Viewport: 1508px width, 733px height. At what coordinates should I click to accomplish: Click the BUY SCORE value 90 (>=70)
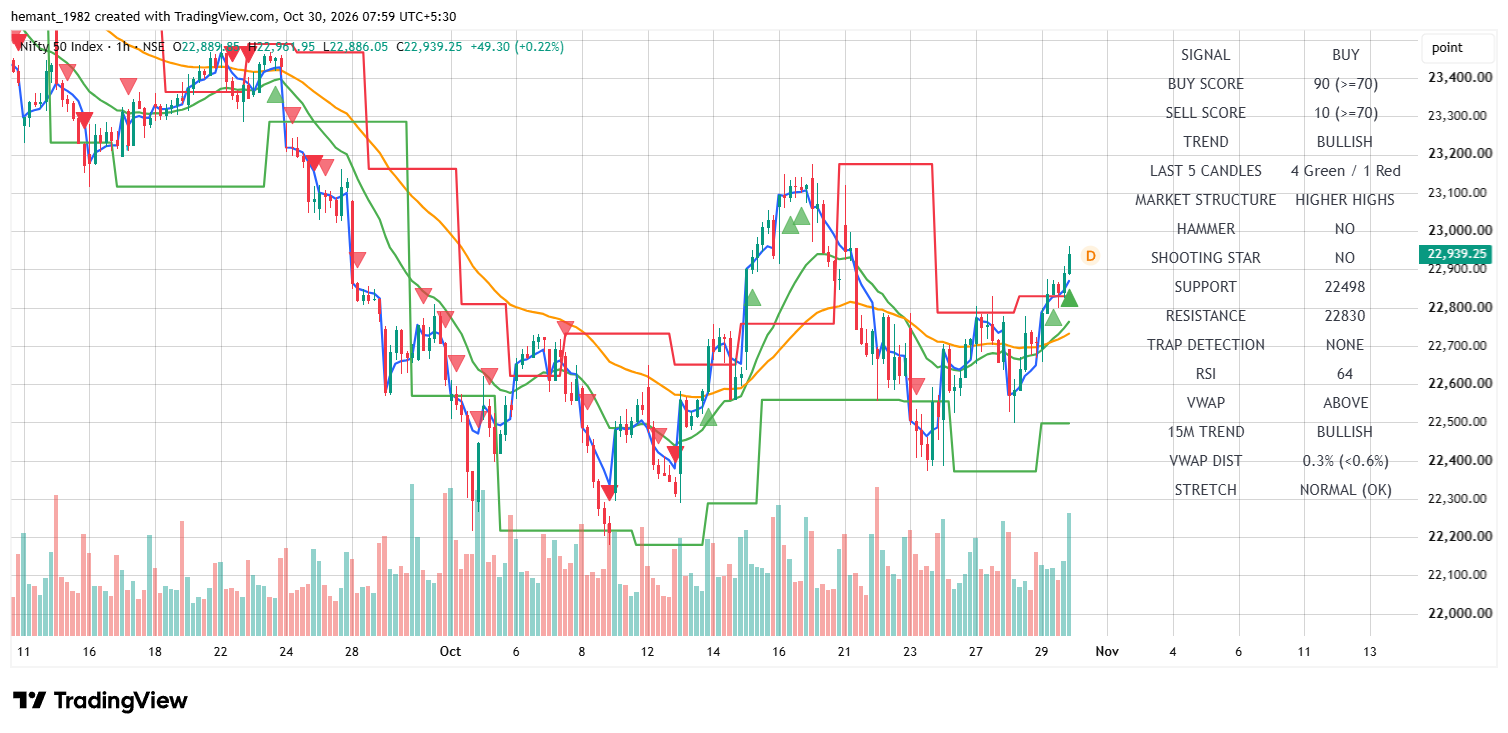(x=1345, y=84)
